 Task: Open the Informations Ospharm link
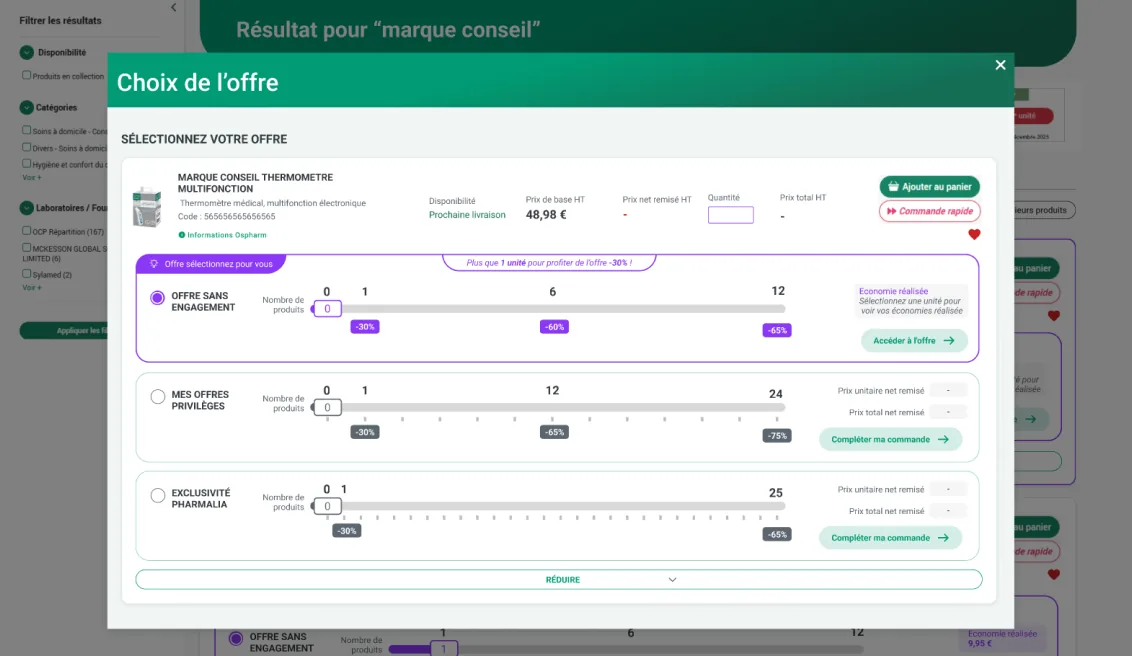click(222, 235)
